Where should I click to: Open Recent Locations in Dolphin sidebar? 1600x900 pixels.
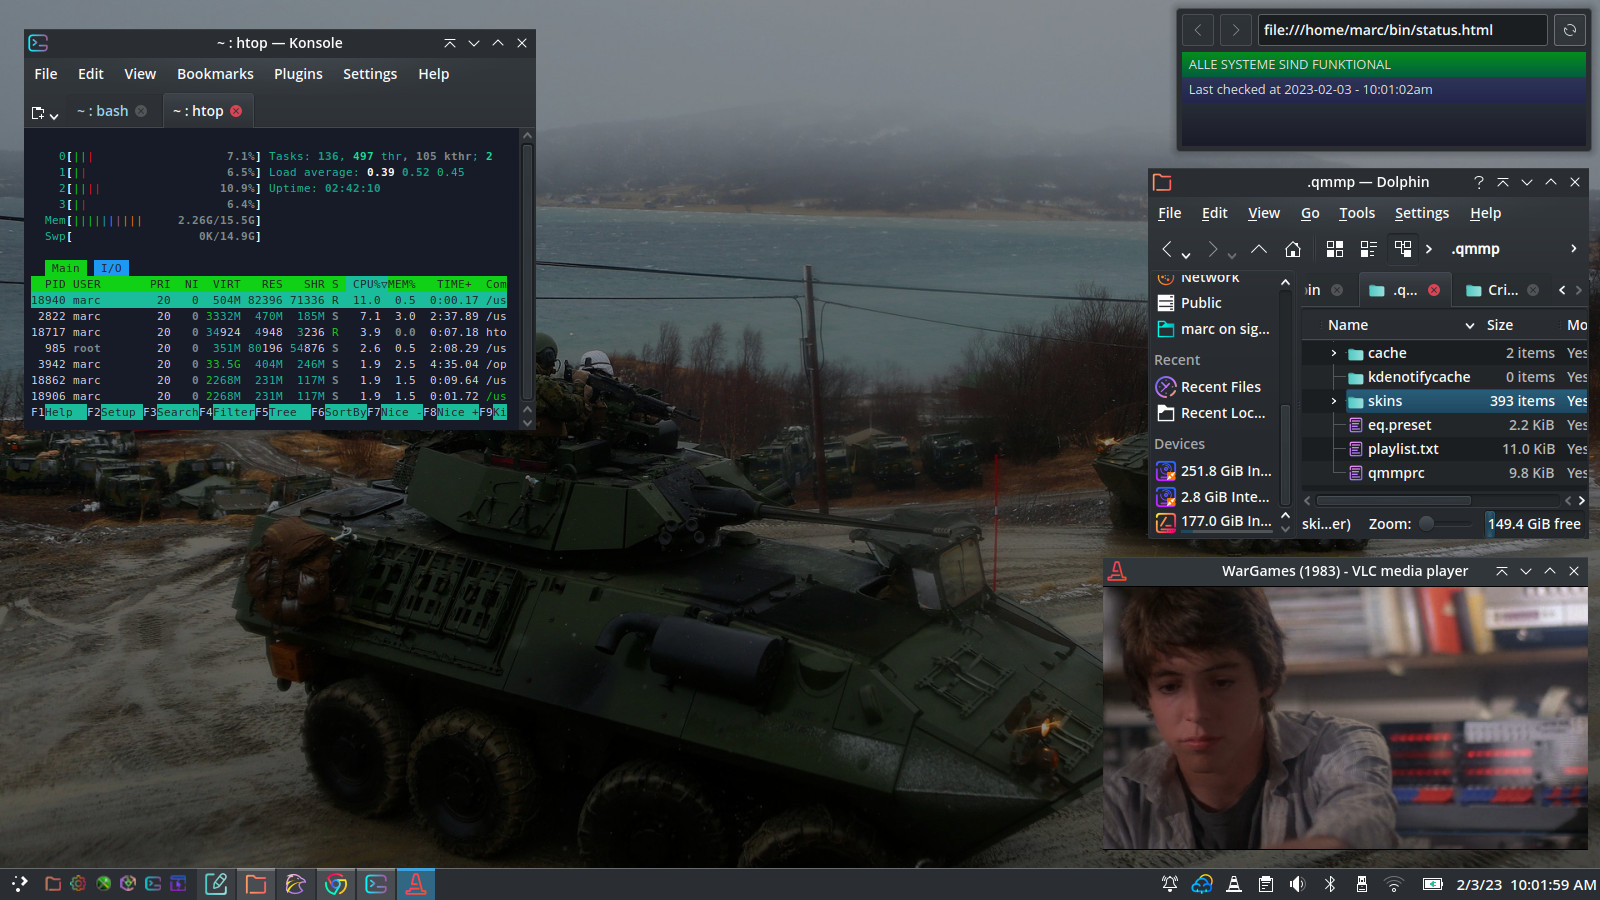click(1215, 413)
